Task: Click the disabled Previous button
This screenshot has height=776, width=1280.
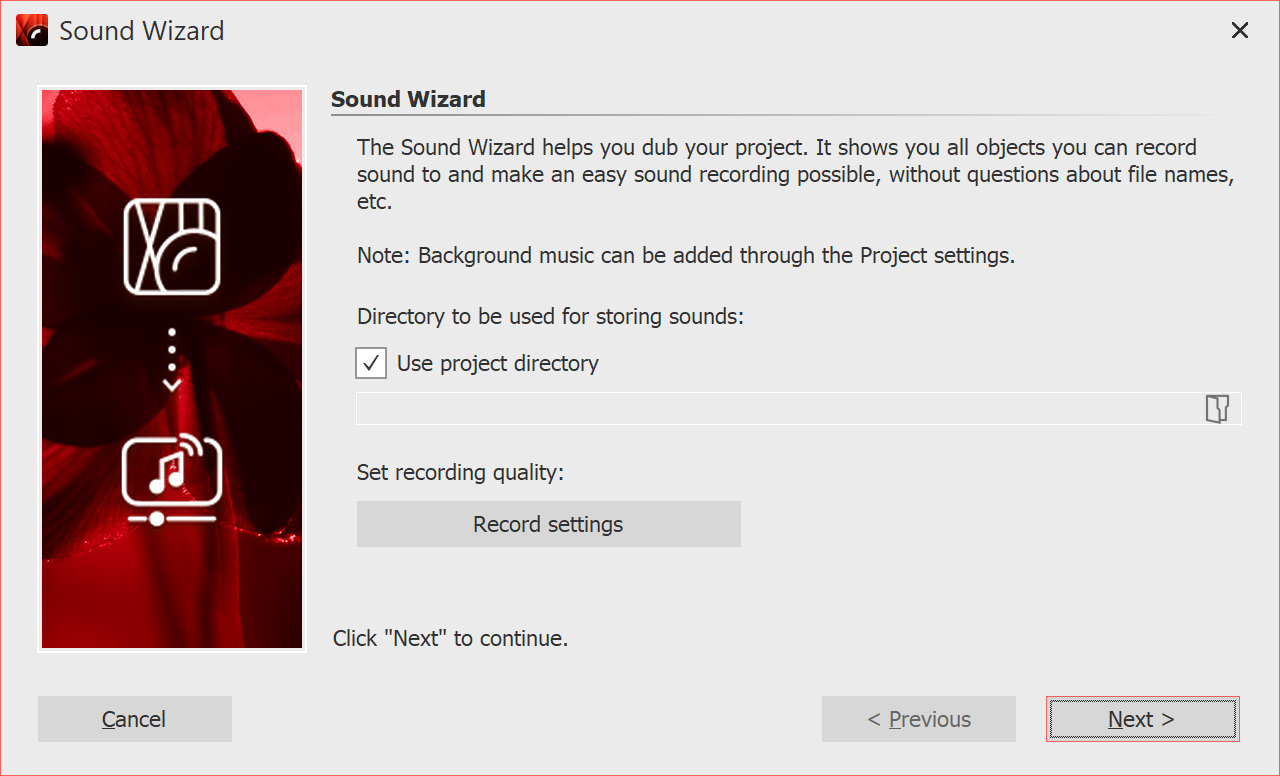Action: click(x=918, y=718)
